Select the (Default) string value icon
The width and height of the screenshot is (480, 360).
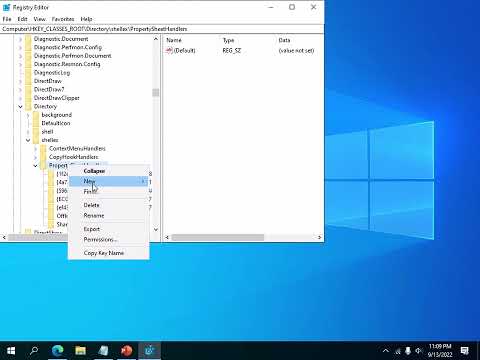[x=169, y=50]
